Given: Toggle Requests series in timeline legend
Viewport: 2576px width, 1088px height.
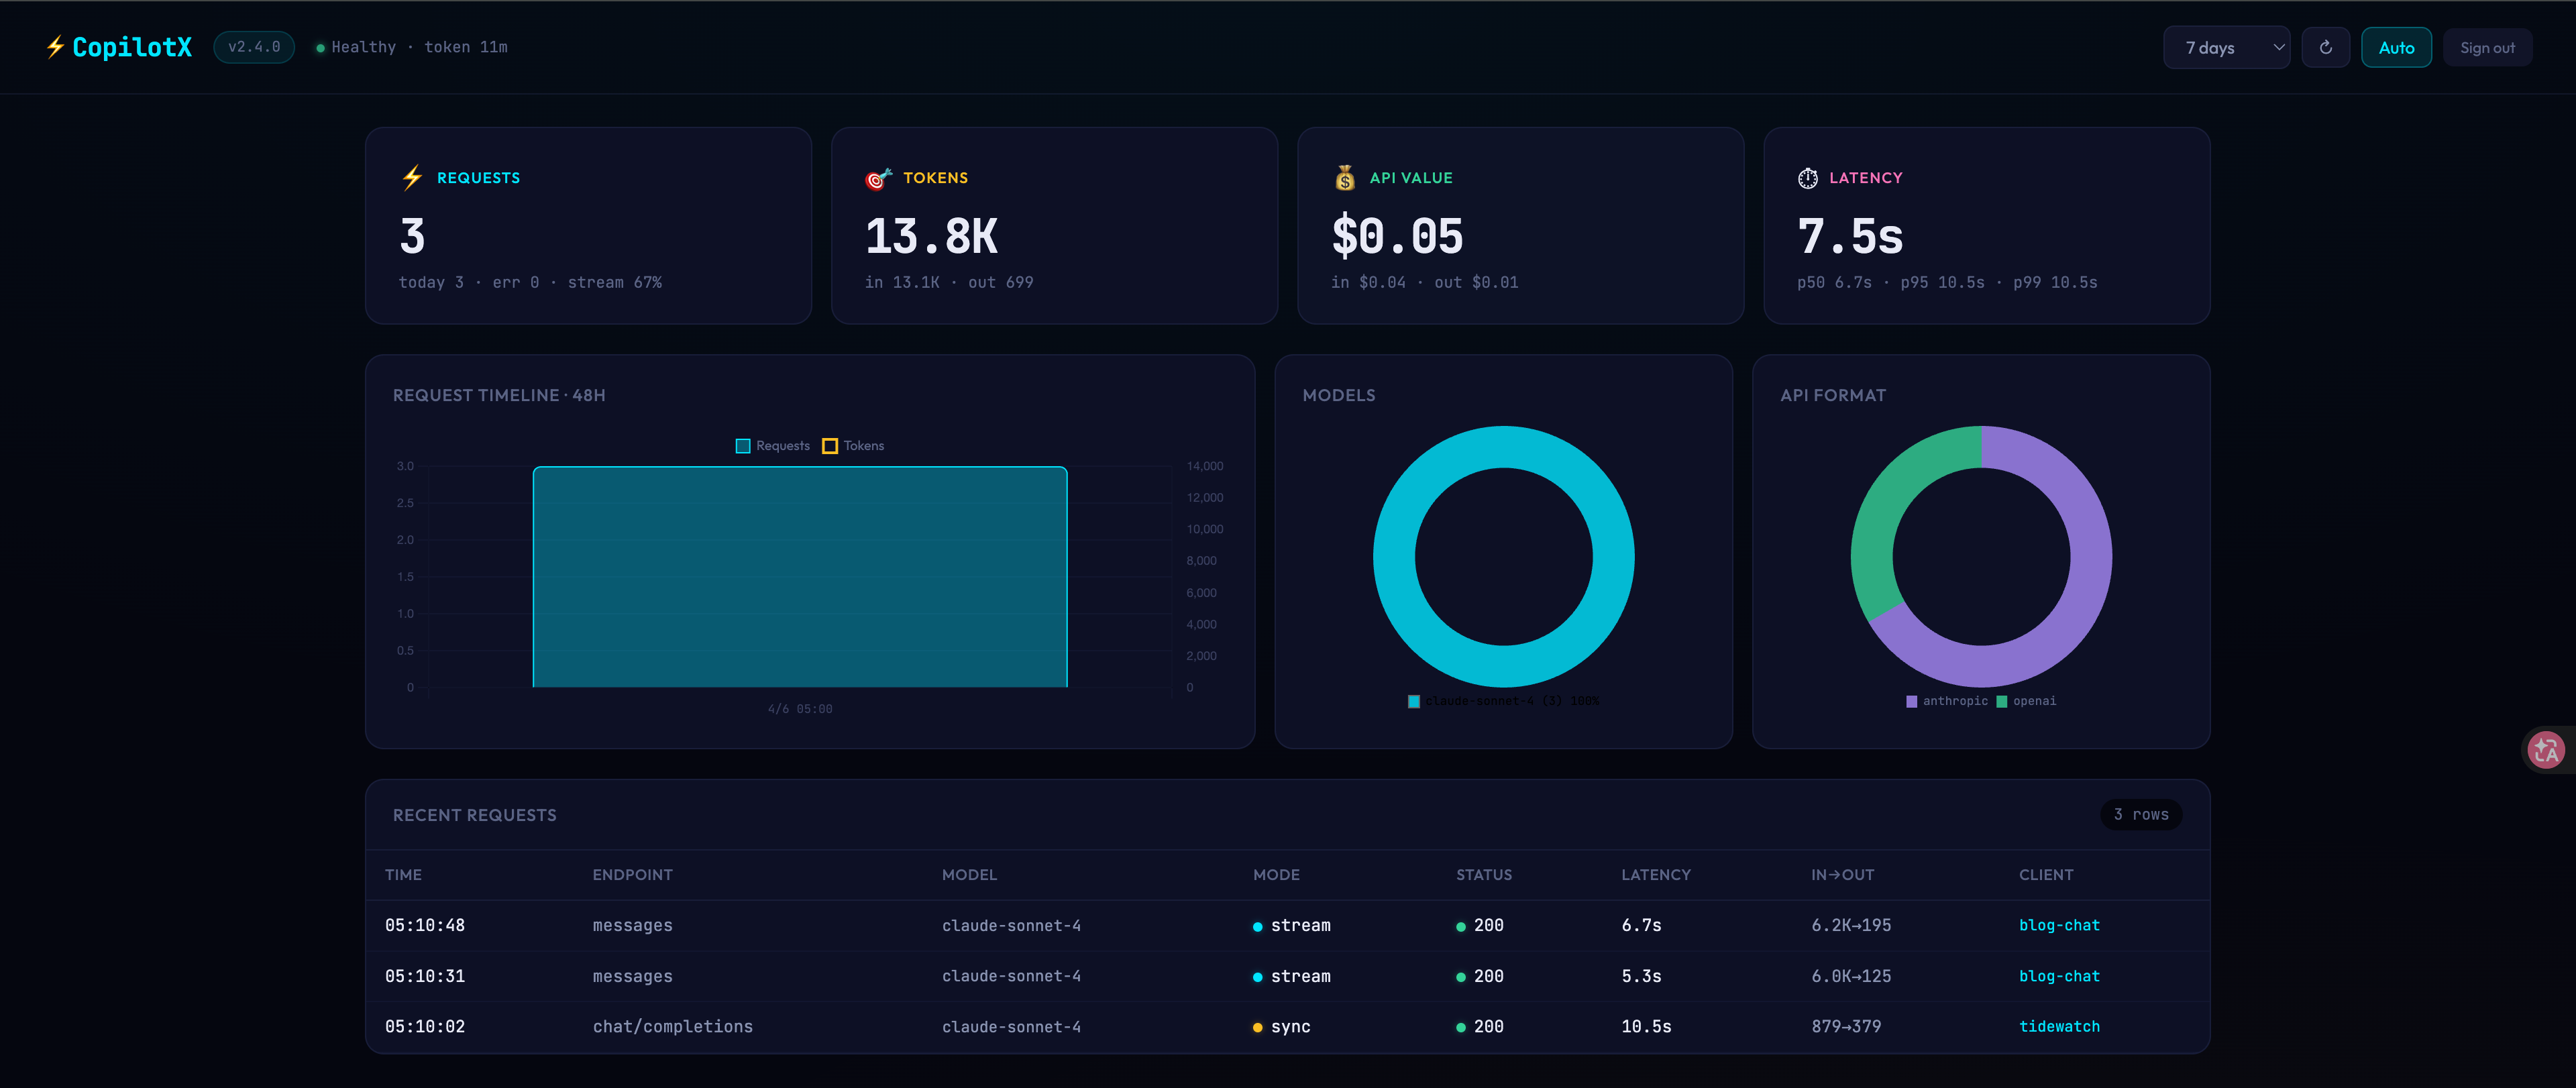Looking at the screenshot, I should pos(772,446).
